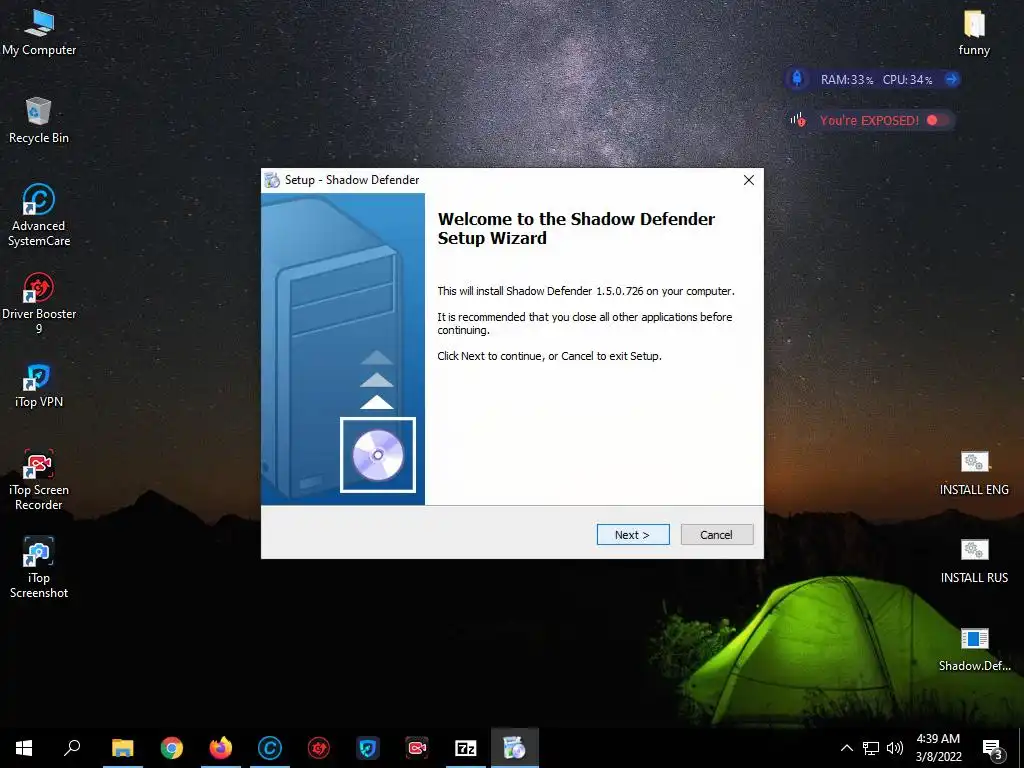This screenshot has height=768, width=1024.
Task: Click the arrow on the RAM/CPU widget
Action: pos(951,79)
